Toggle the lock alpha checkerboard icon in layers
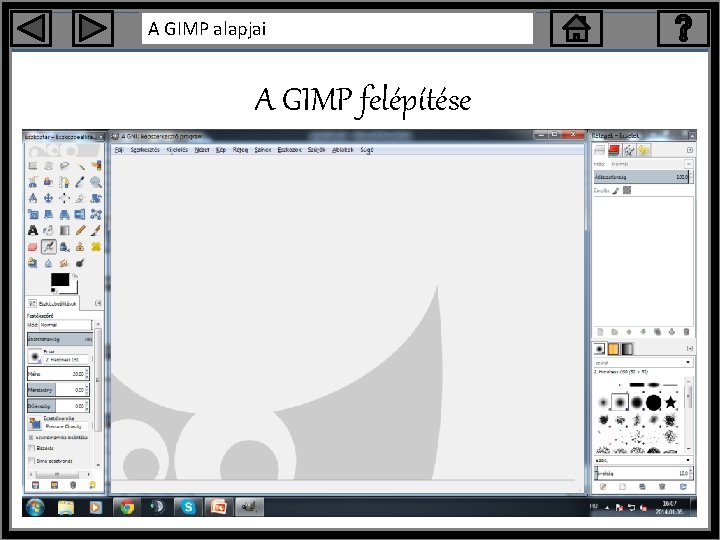The image size is (720, 540). [x=627, y=191]
